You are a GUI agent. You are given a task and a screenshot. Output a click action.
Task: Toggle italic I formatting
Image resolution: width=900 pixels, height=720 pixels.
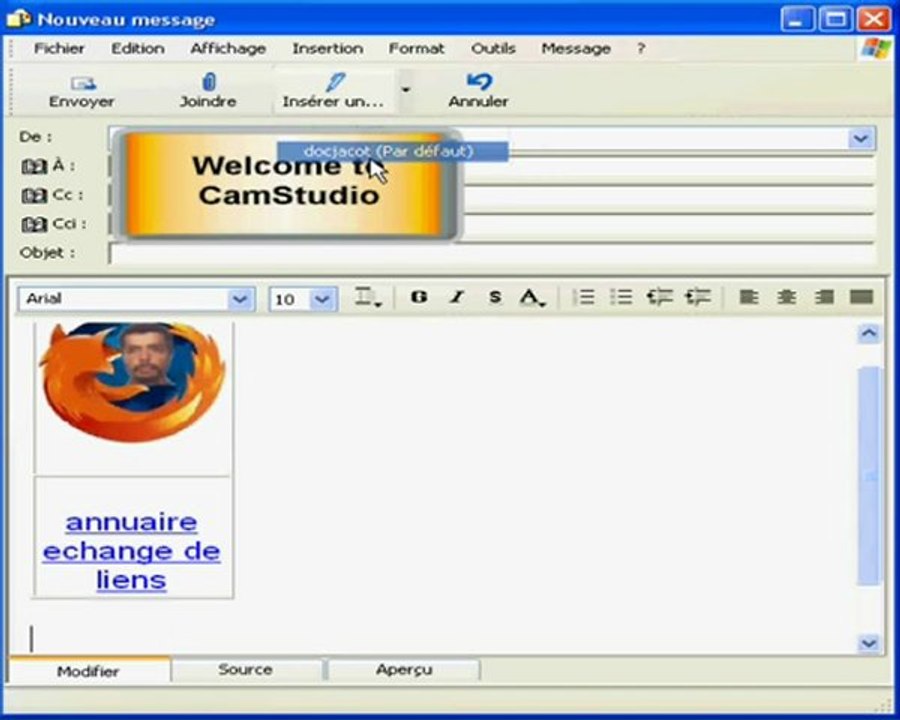(x=457, y=297)
